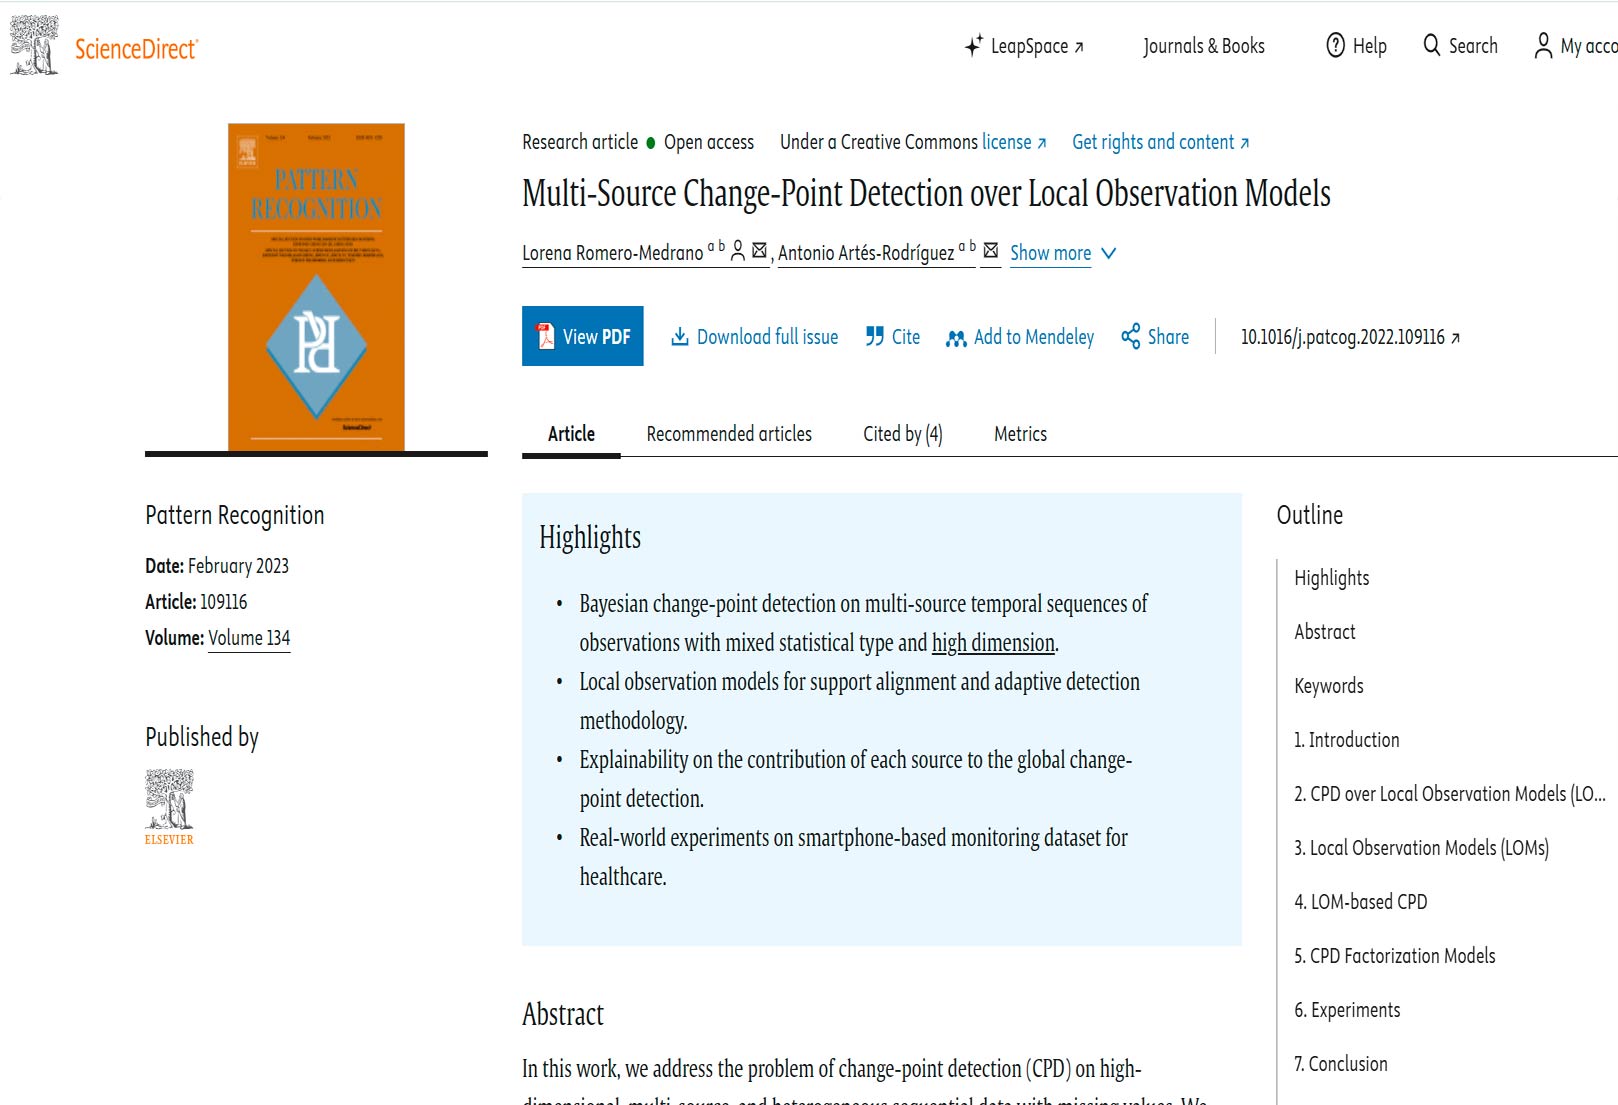This screenshot has width=1618, height=1105.
Task: Click the Download full issue icon
Action: [x=680, y=336]
